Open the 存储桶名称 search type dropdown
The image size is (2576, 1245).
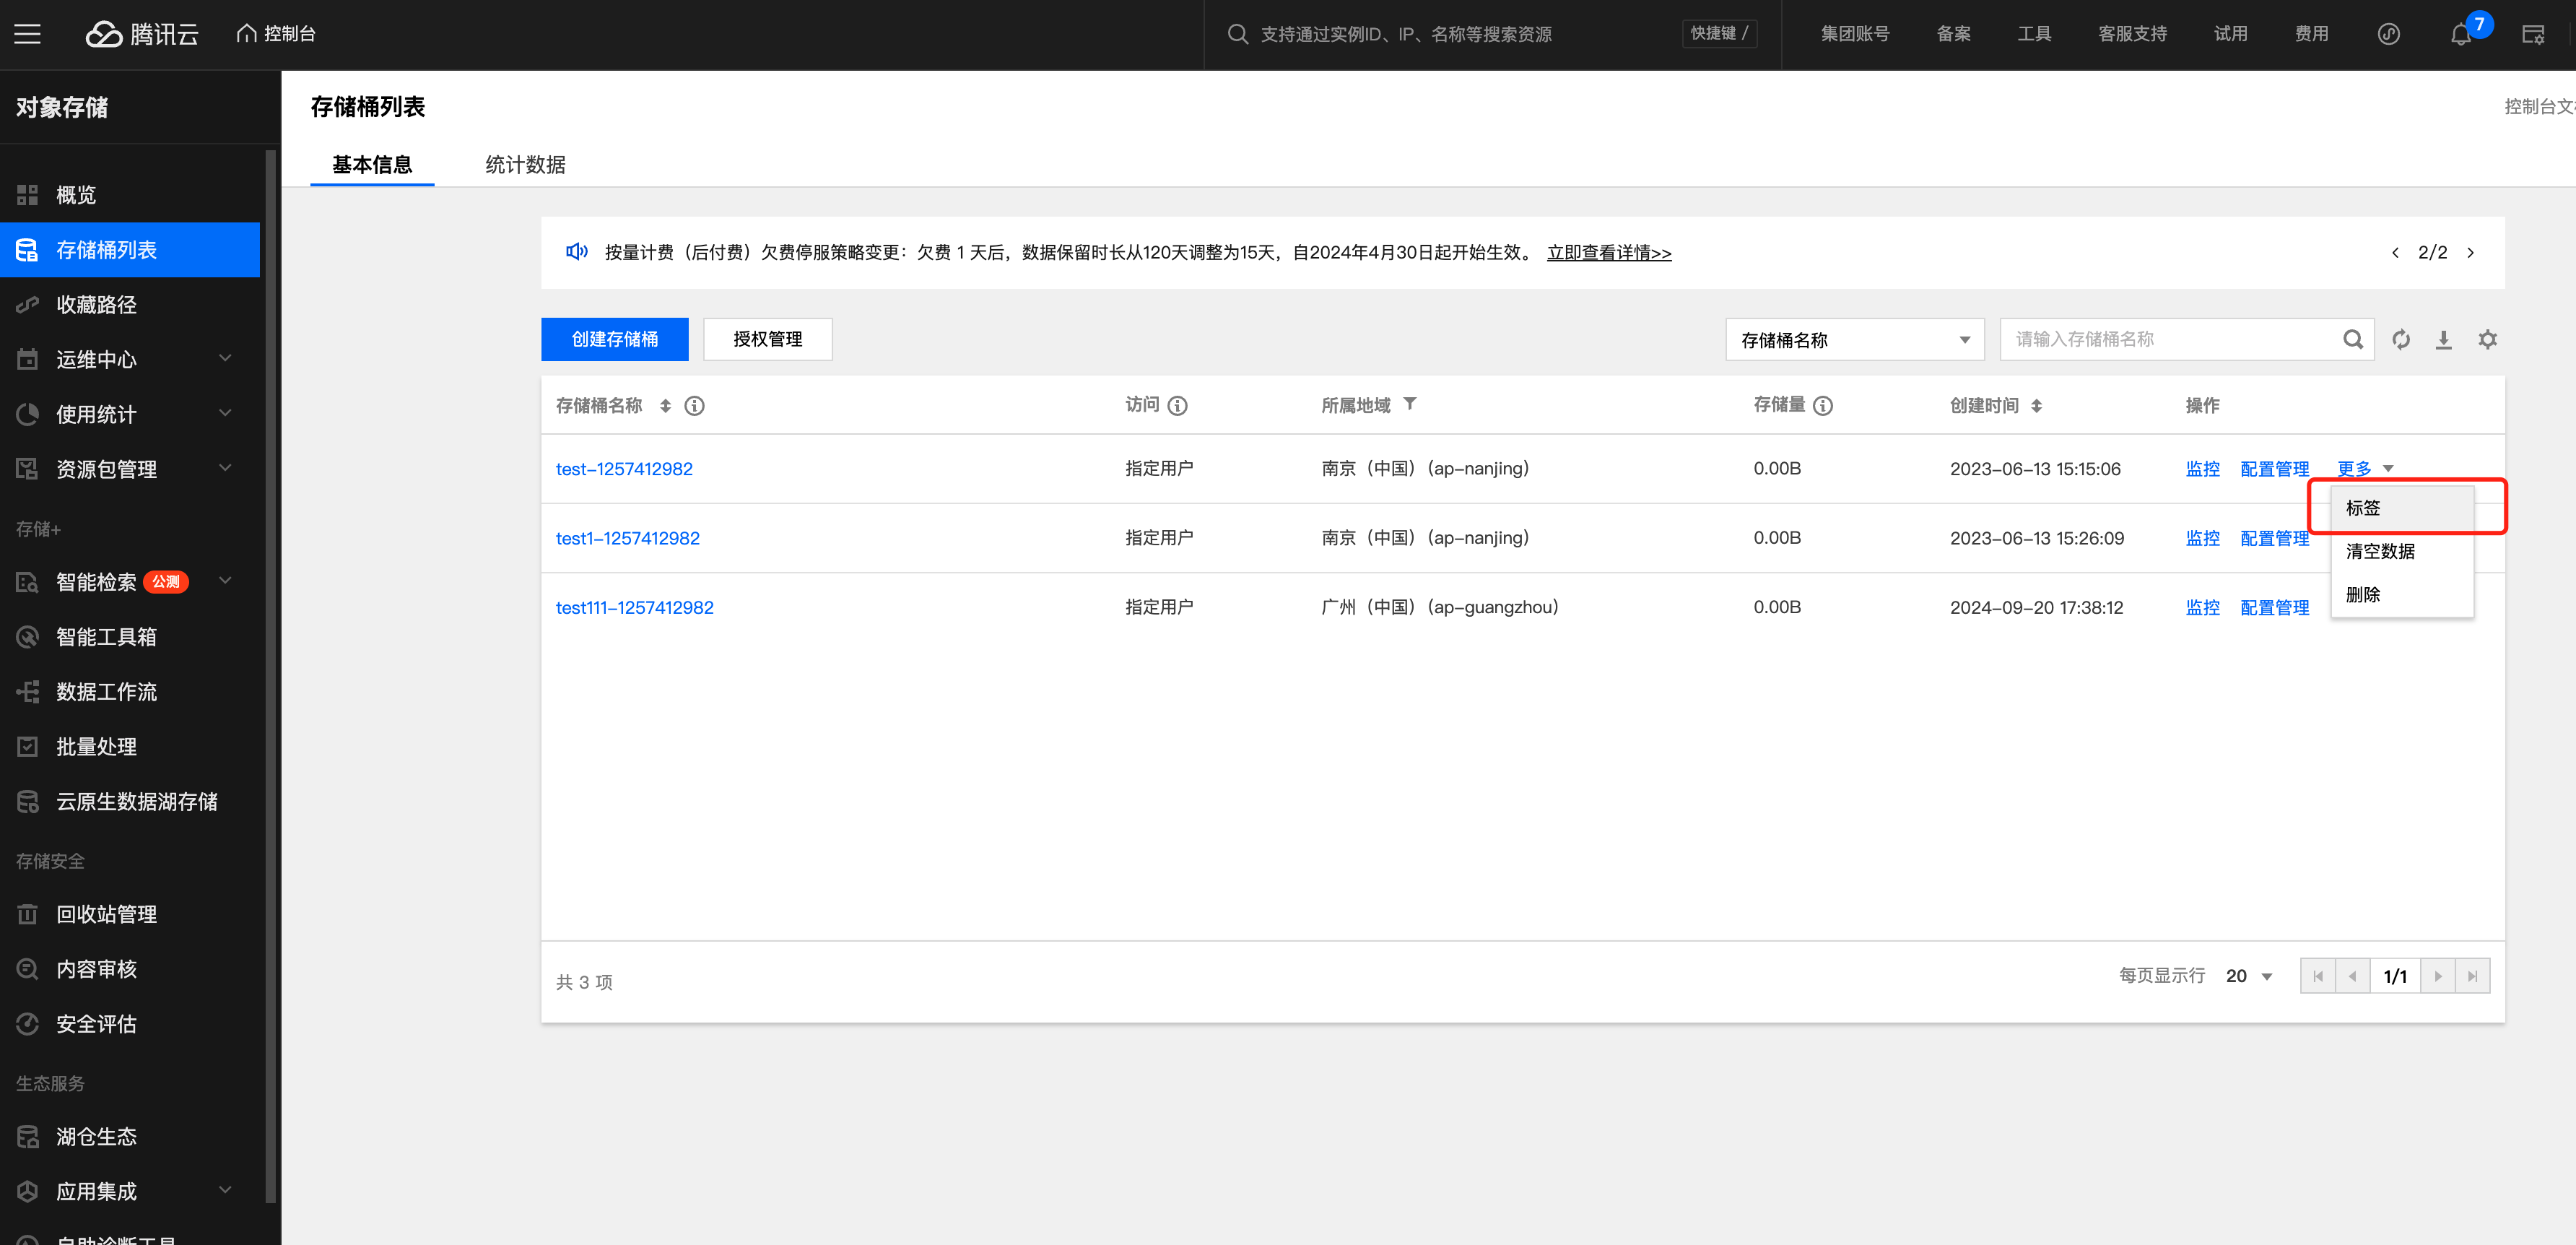(x=1854, y=340)
